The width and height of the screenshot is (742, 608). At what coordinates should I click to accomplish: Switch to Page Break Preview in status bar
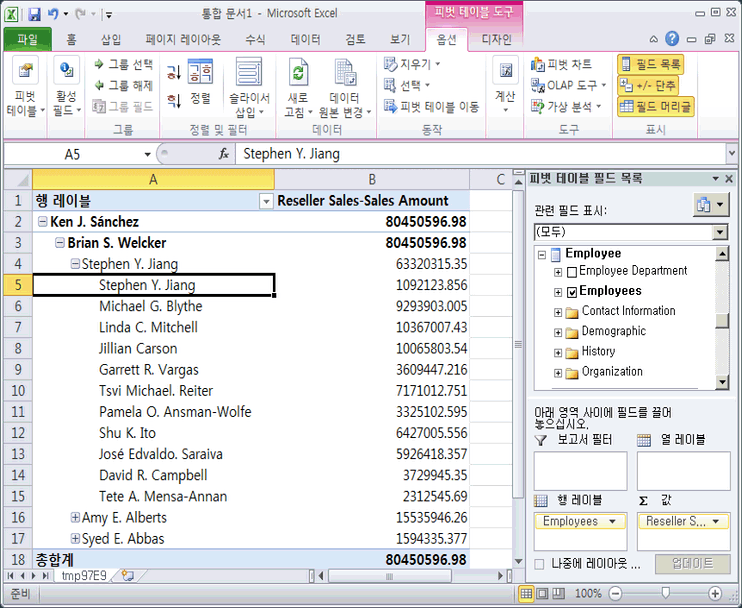(558, 593)
